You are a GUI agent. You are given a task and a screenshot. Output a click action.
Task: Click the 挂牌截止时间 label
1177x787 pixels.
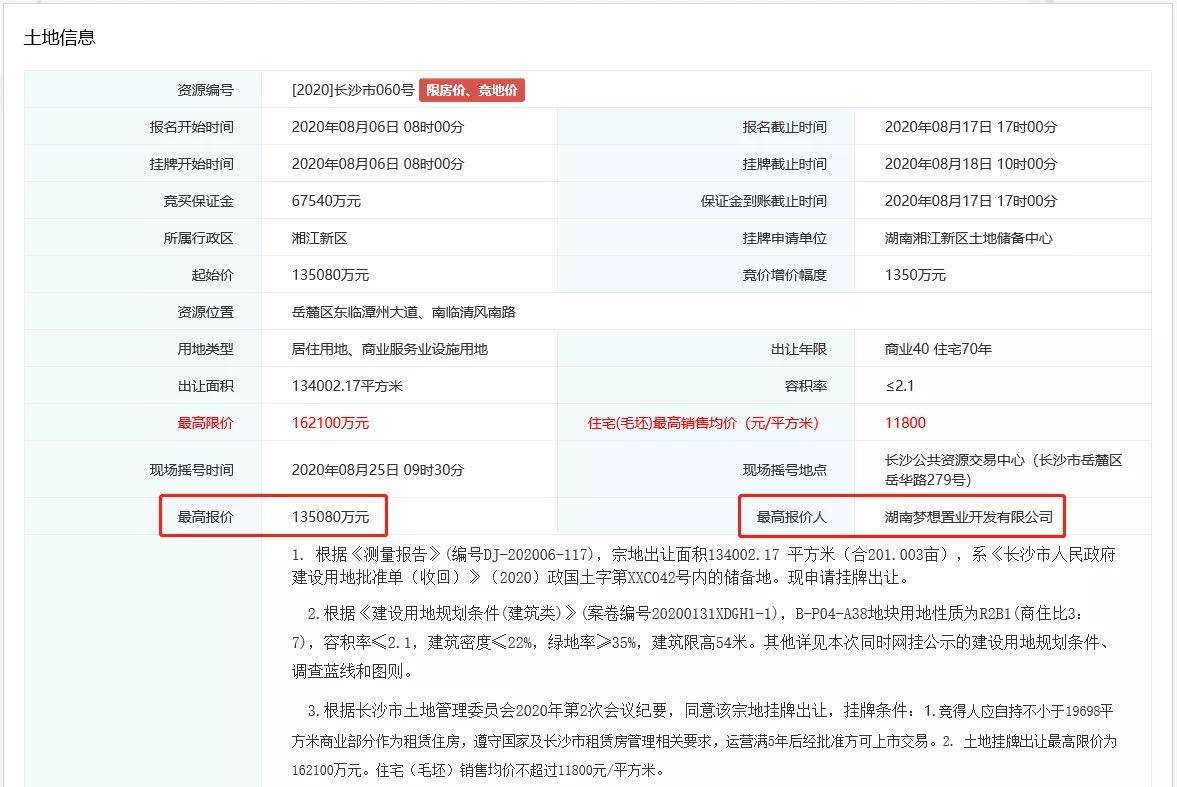click(784, 164)
